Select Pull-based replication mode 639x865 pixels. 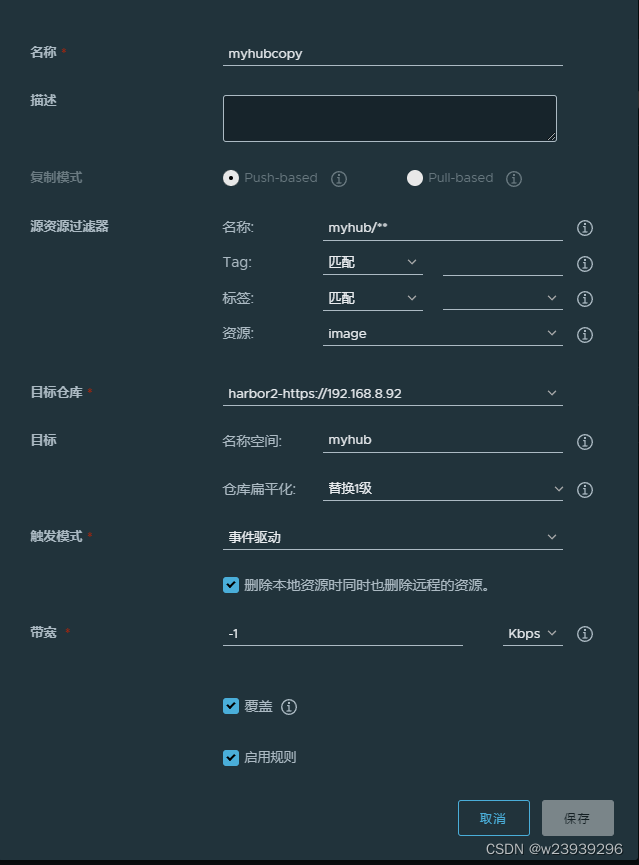pos(415,178)
